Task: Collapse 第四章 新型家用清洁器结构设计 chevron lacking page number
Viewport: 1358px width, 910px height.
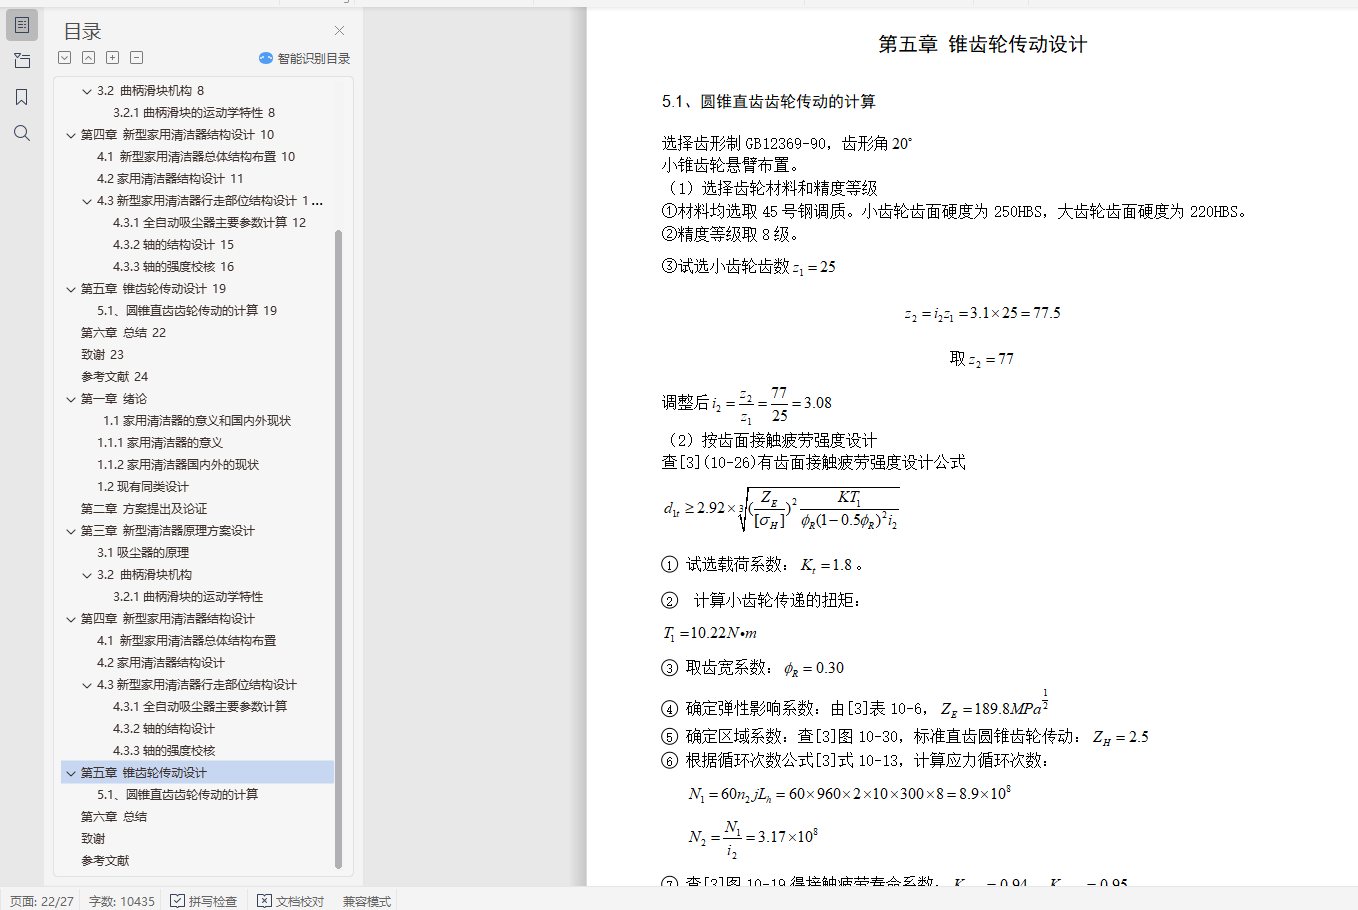Action: (x=71, y=619)
